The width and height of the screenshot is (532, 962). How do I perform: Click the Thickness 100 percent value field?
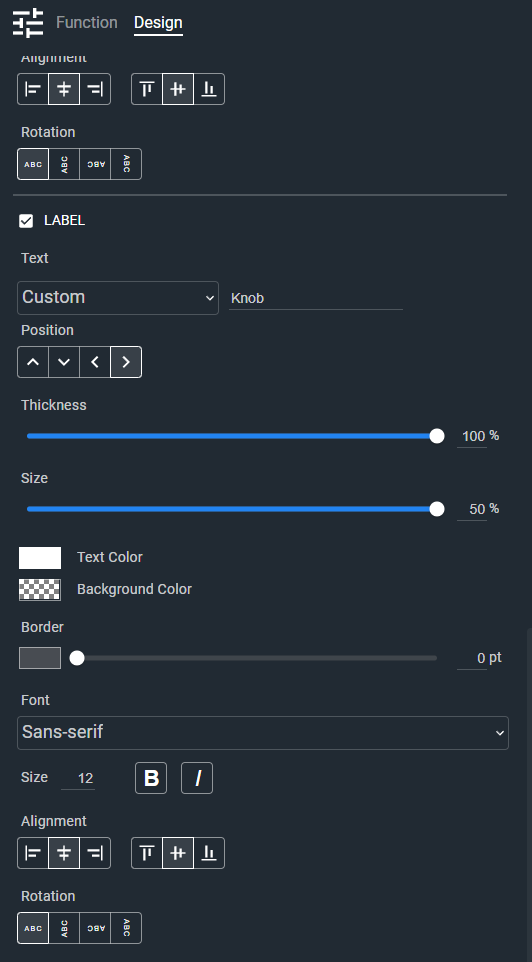(472, 437)
